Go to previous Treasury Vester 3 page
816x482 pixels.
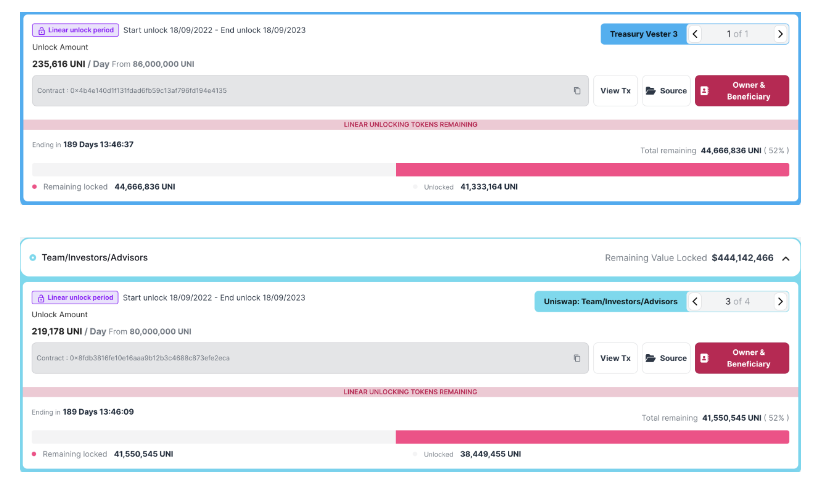point(695,34)
